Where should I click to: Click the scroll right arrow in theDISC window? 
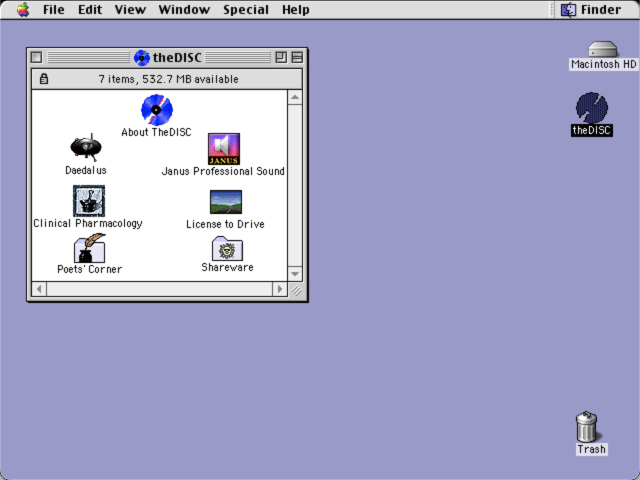(x=280, y=289)
